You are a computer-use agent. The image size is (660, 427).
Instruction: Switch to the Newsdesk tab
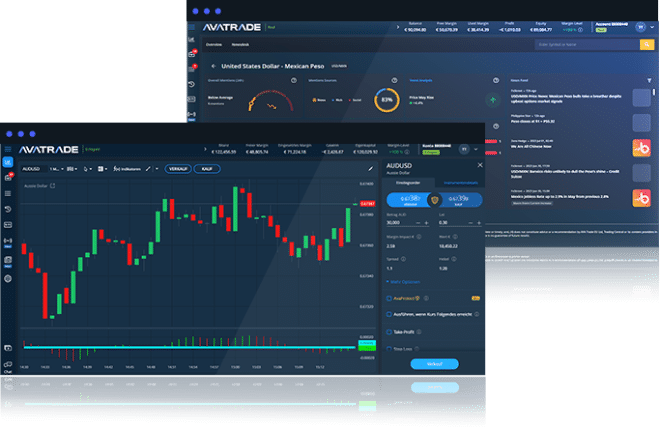click(240, 44)
